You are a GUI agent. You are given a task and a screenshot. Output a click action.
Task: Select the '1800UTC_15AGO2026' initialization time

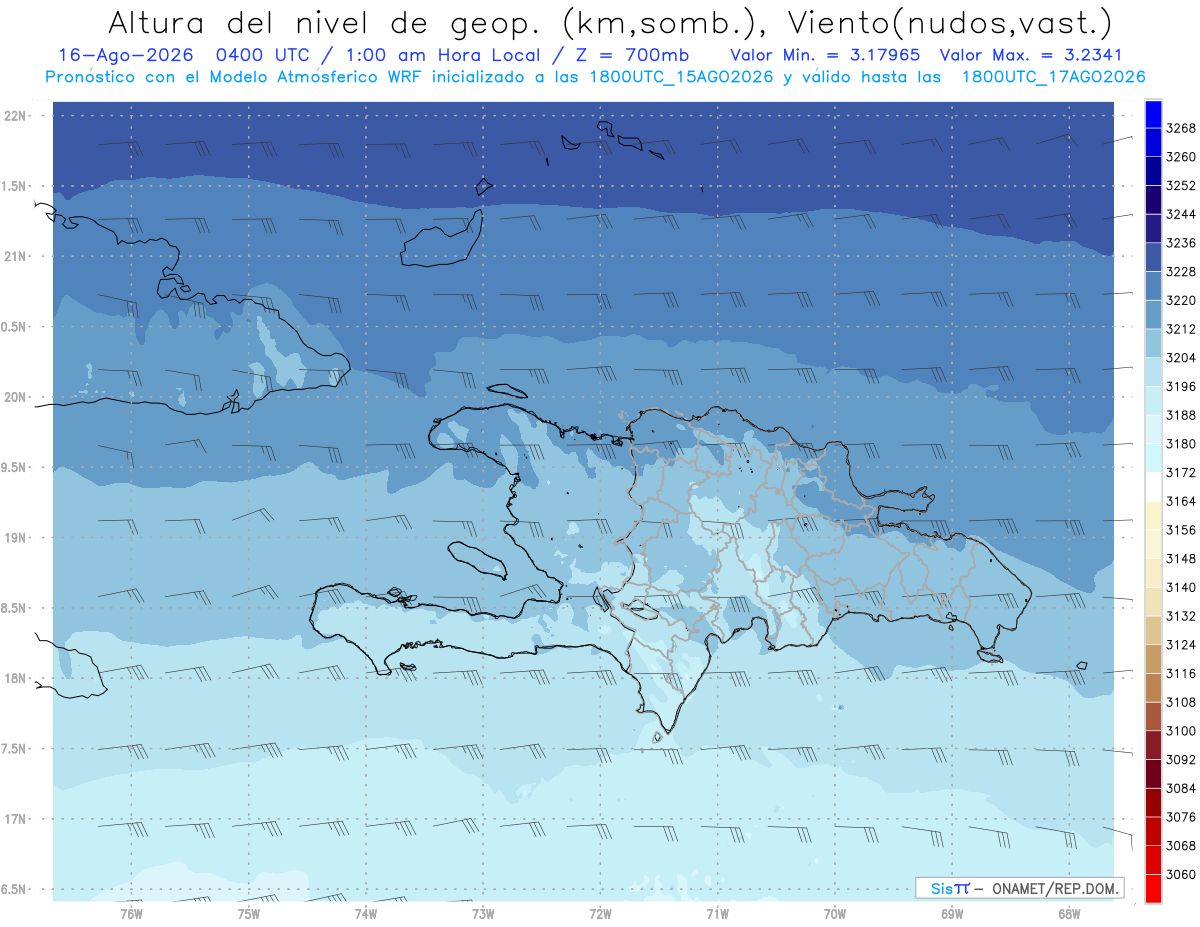coord(680,77)
